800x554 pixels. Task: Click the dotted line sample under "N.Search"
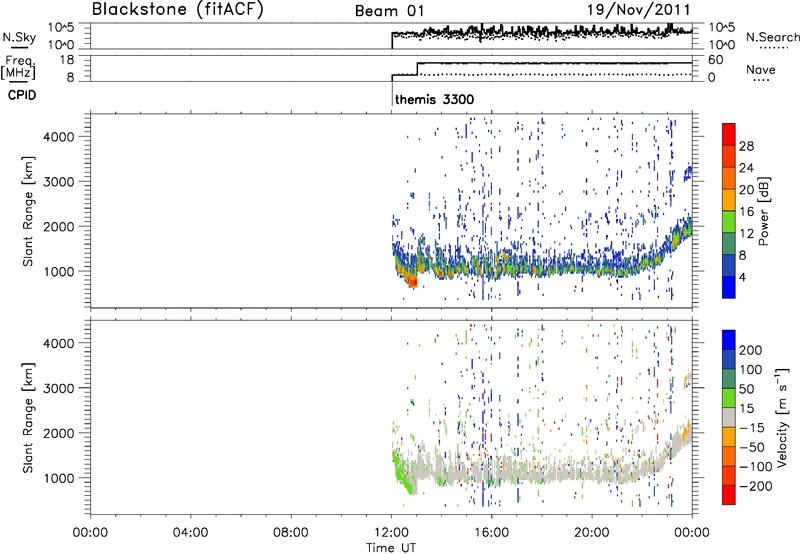pyautogui.click(x=773, y=48)
